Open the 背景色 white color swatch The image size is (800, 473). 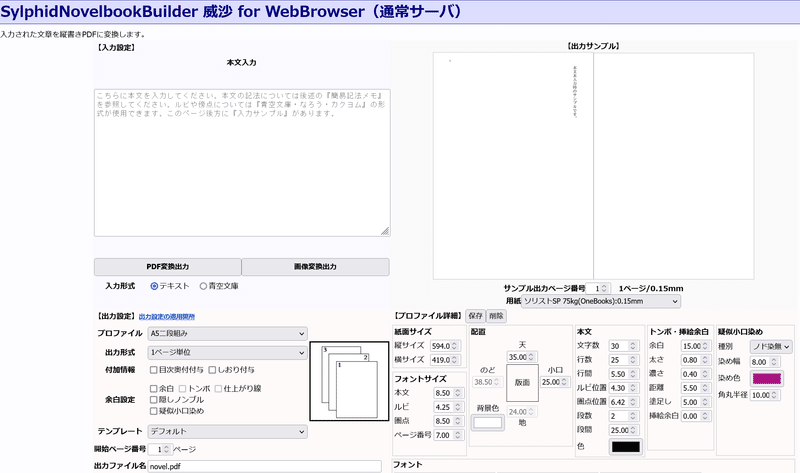coord(488,422)
